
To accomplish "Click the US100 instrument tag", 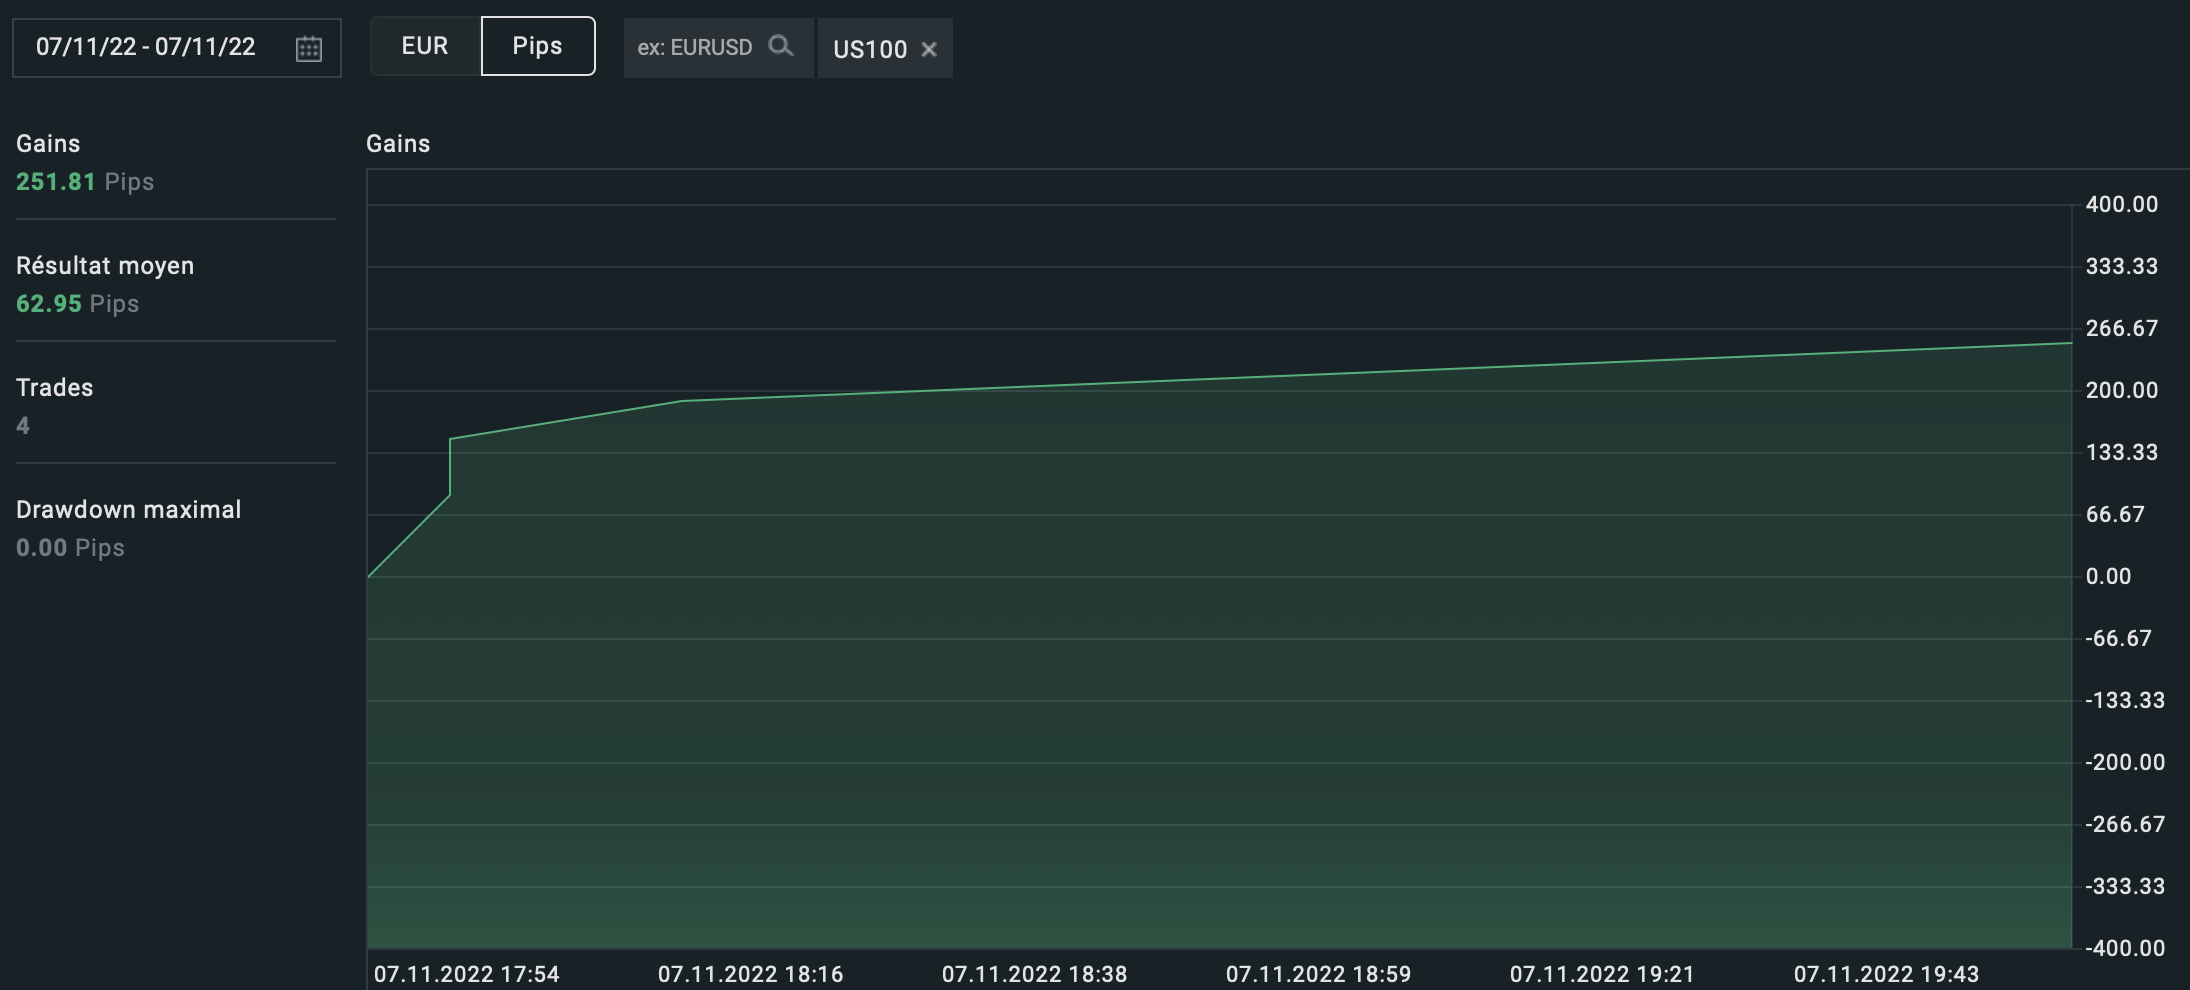I will coord(870,49).
